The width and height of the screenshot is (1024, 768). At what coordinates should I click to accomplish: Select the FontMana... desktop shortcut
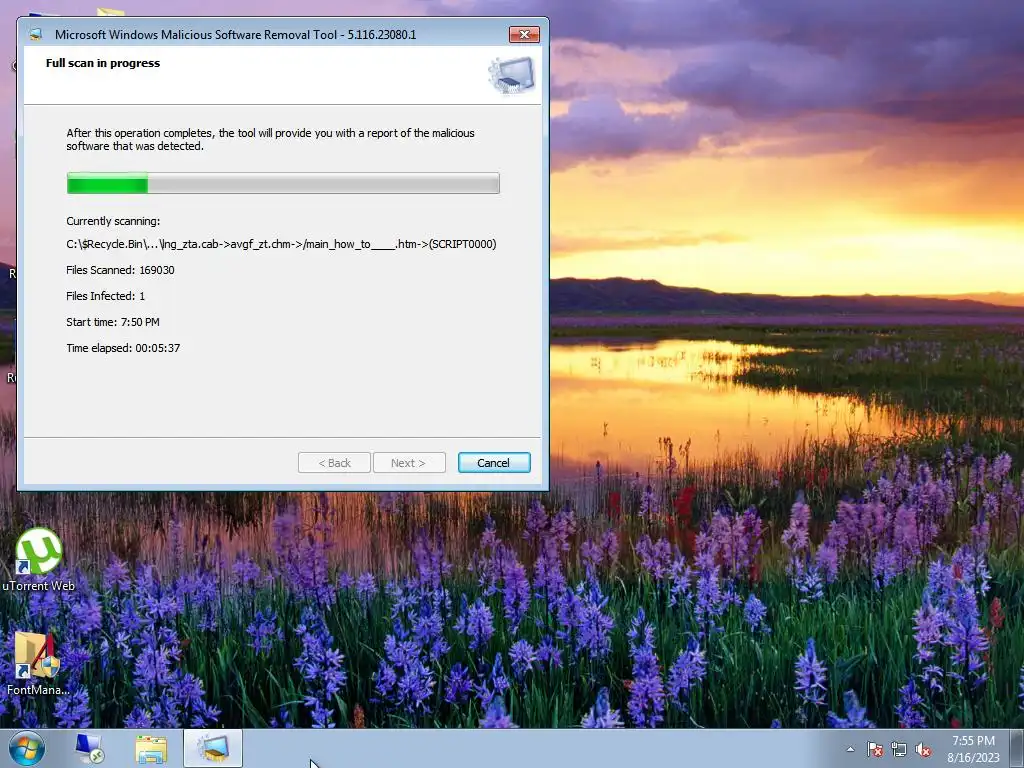click(38, 664)
